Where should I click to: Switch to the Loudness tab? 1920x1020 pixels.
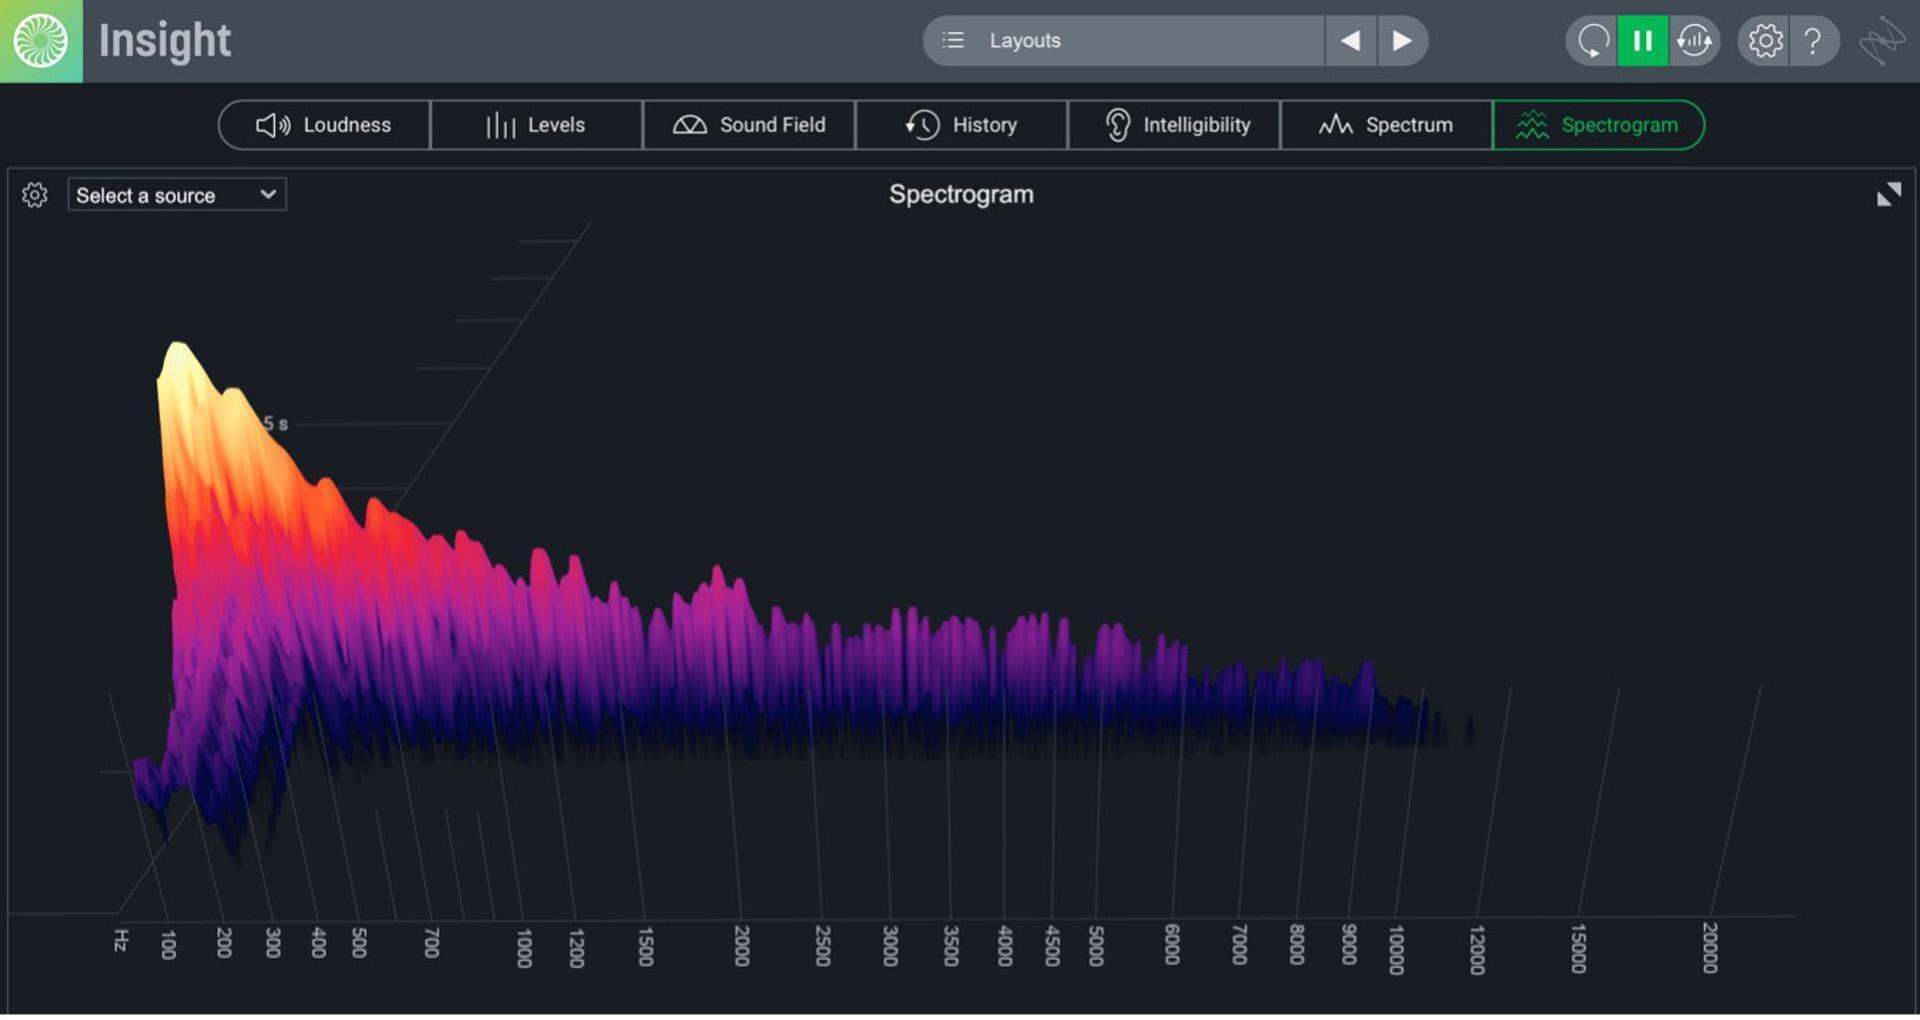click(x=325, y=125)
